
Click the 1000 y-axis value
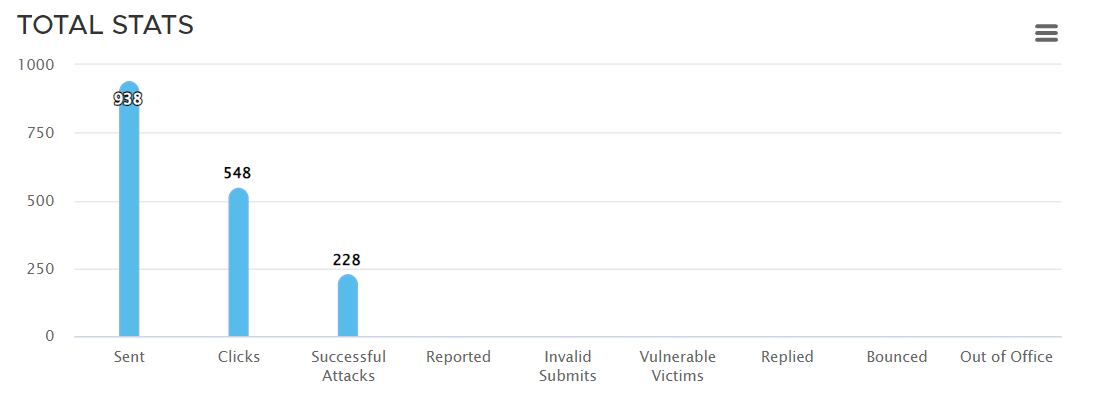point(36,64)
